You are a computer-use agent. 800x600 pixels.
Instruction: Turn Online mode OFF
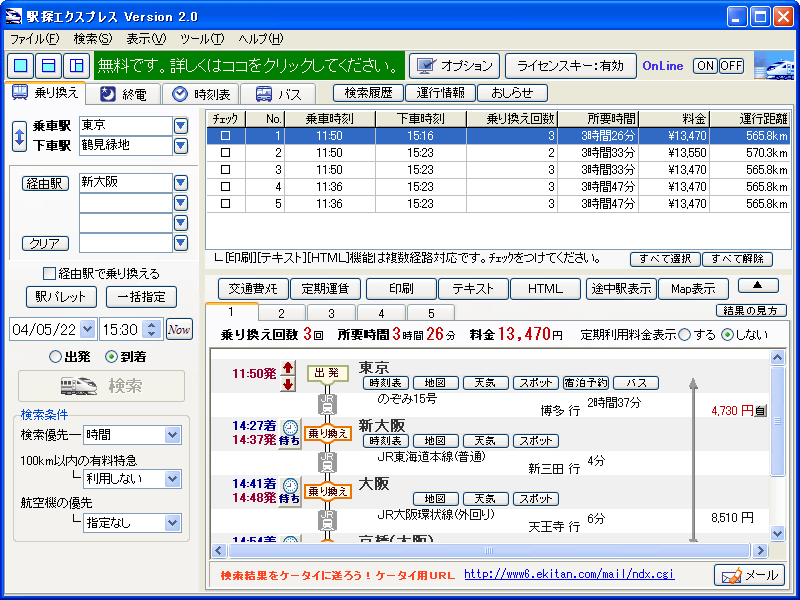731,66
